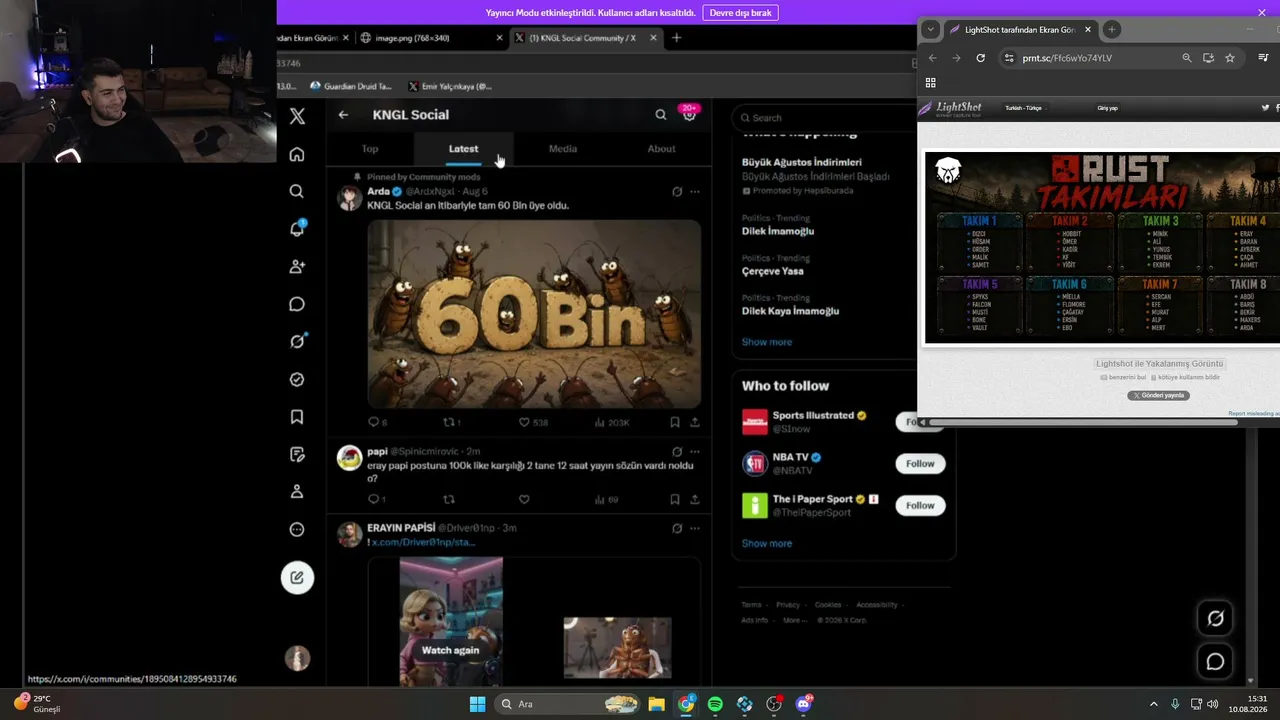Viewport: 1280px width, 720px height.
Task: Open Bookmarks in the X sidebar
Action: tap(297, 417)
